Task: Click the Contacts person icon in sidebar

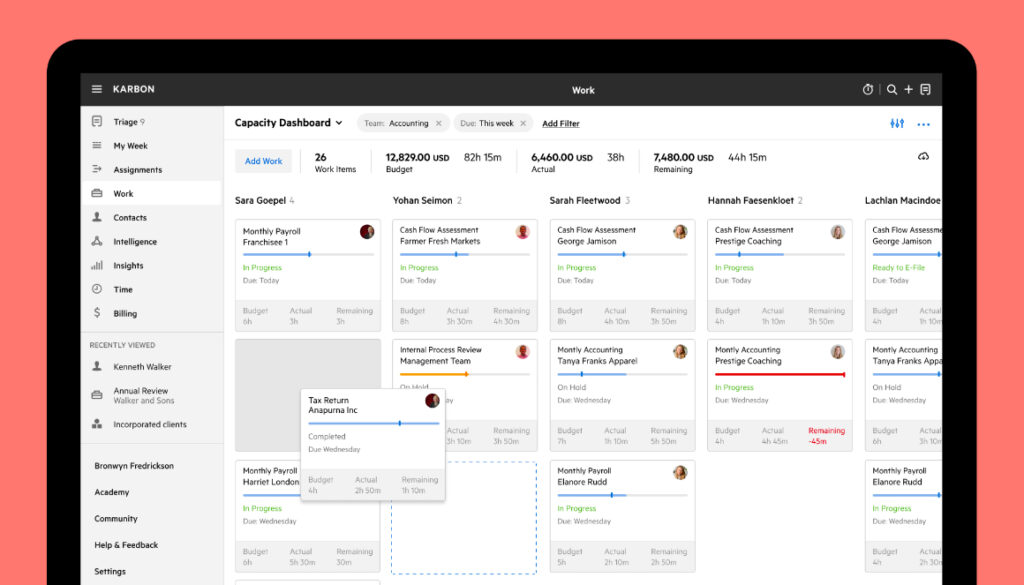Action: point(97,217)
